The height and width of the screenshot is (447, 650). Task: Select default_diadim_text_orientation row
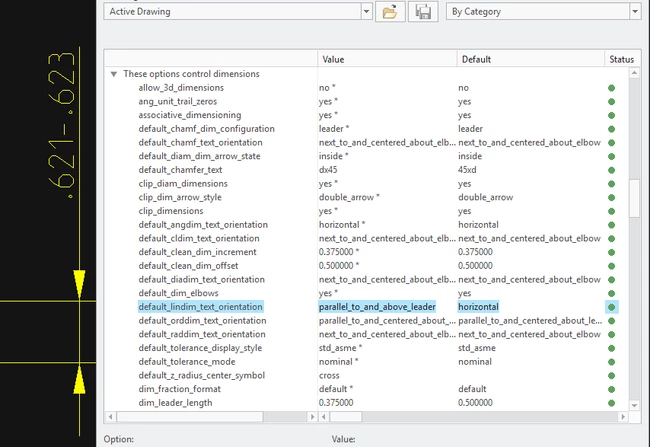(201, 279)
